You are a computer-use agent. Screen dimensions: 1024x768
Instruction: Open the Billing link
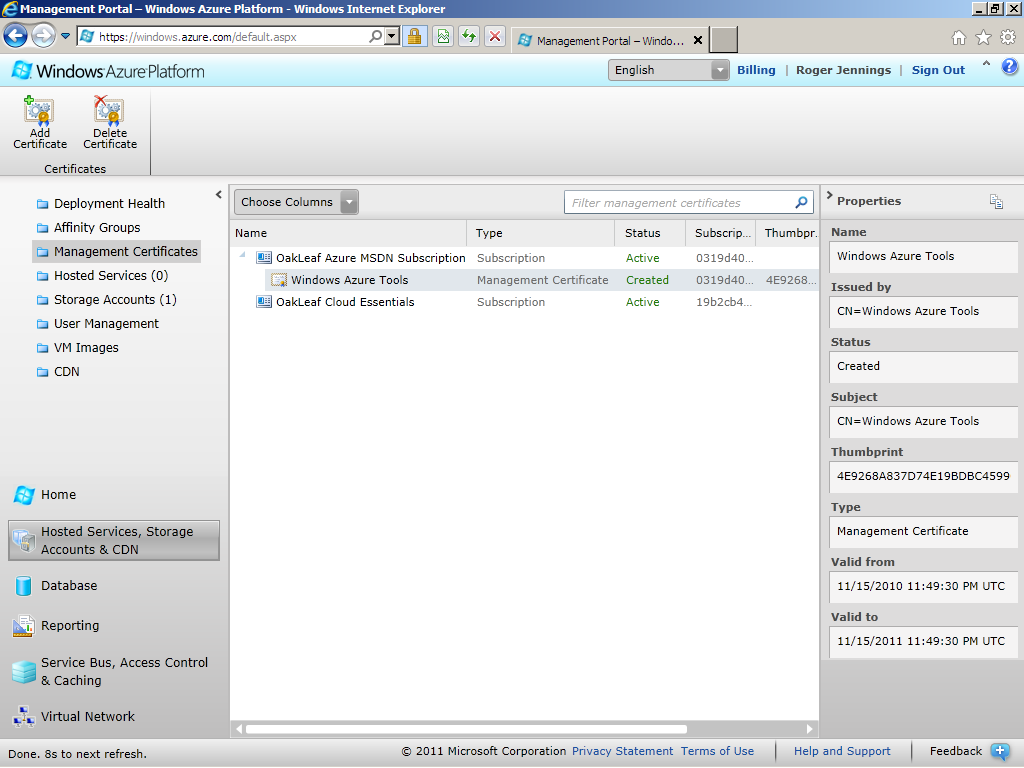(x=756, y=70)
